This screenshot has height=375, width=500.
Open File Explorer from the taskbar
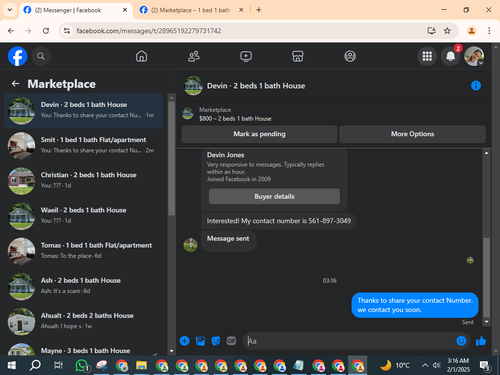coord(141,365)
